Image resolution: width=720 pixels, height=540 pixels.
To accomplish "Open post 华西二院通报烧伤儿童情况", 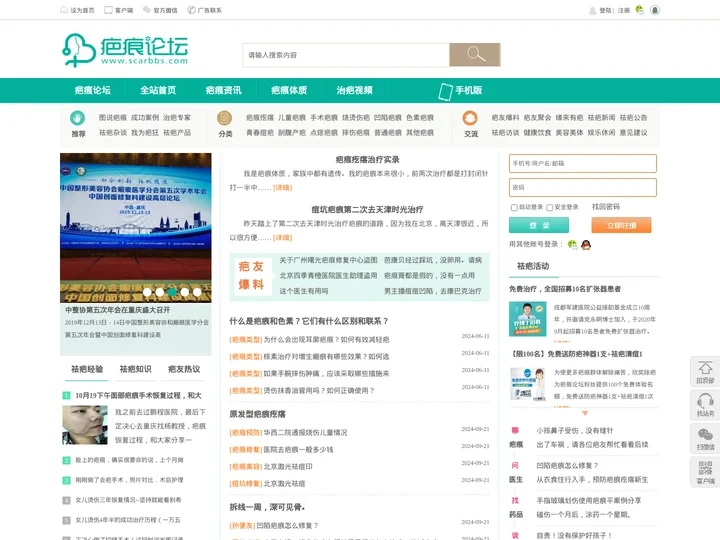I will (x=305, y=433).
